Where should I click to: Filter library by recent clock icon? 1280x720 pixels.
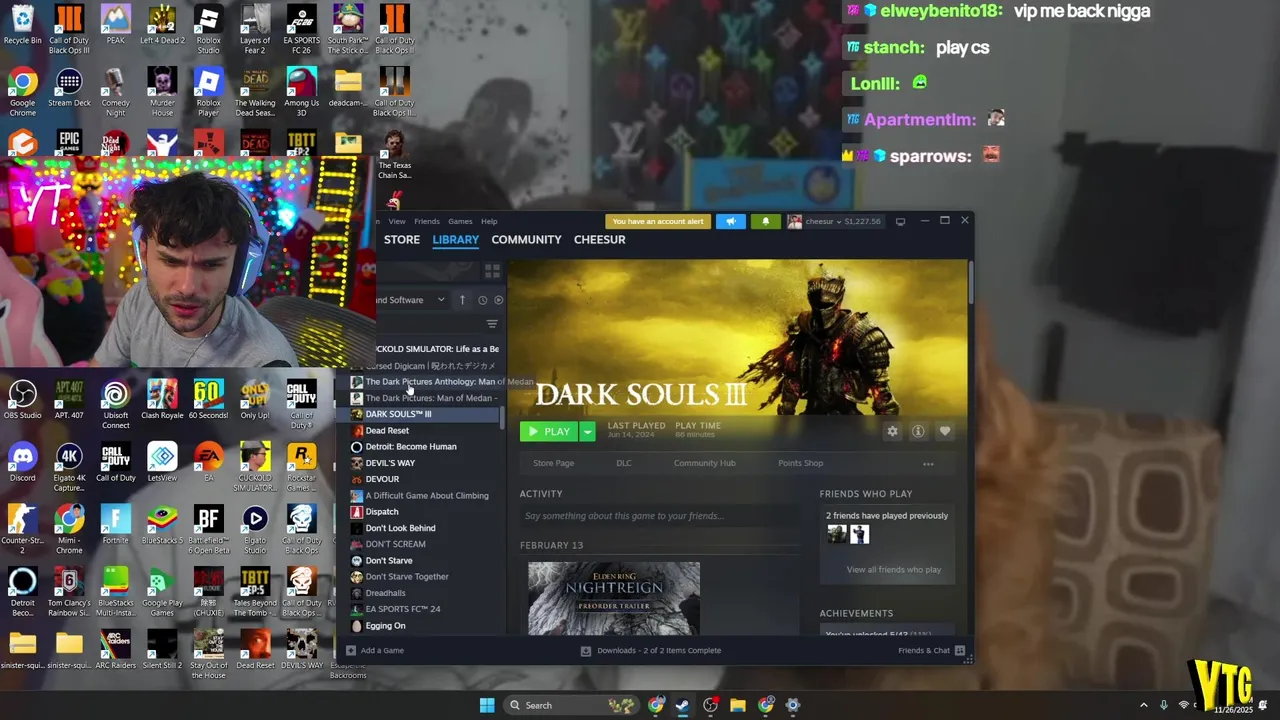pyautogui.click(x=482, y=300)
